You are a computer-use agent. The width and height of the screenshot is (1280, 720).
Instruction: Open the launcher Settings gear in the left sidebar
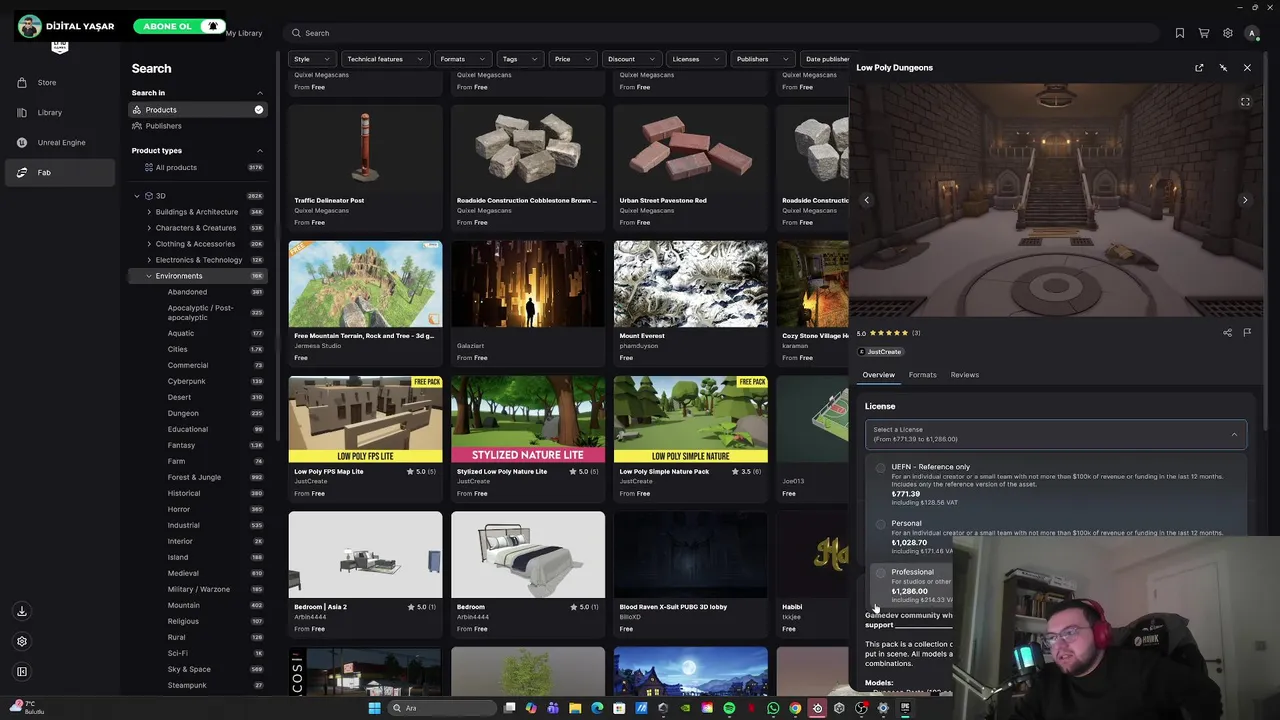click(x=22, y=641)
